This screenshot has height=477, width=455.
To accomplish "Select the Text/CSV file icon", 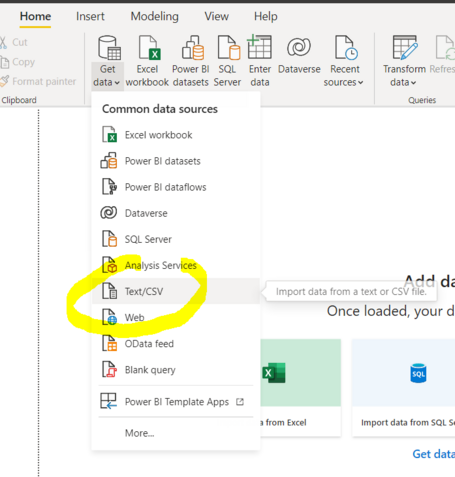I will (109, 291).
